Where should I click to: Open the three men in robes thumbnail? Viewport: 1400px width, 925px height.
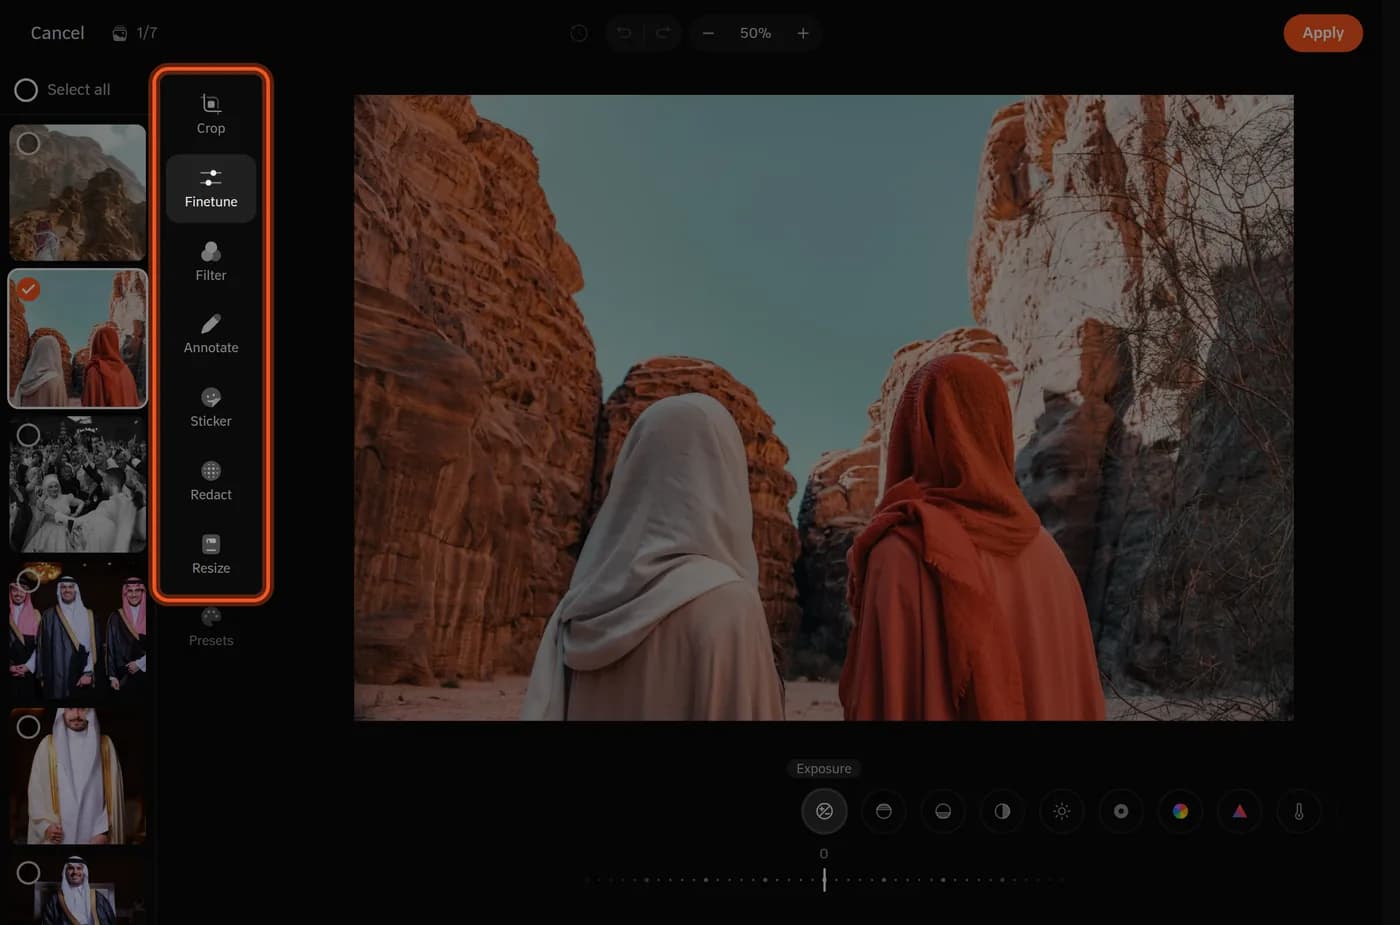[x=78, y=630]
